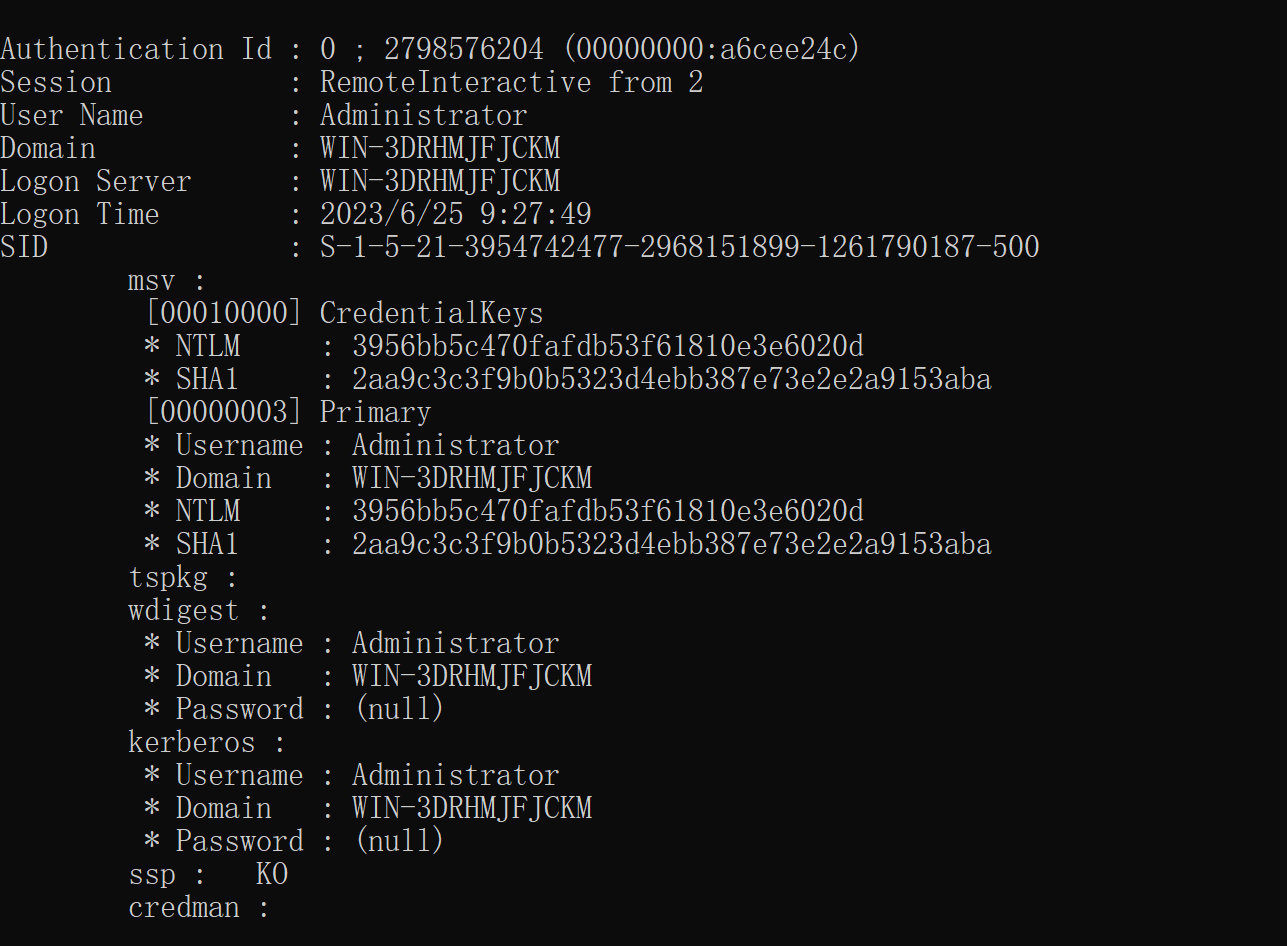Click the RemoteInteractive session text
This screenshot has width=1287, height=946.
pos(455,82)
